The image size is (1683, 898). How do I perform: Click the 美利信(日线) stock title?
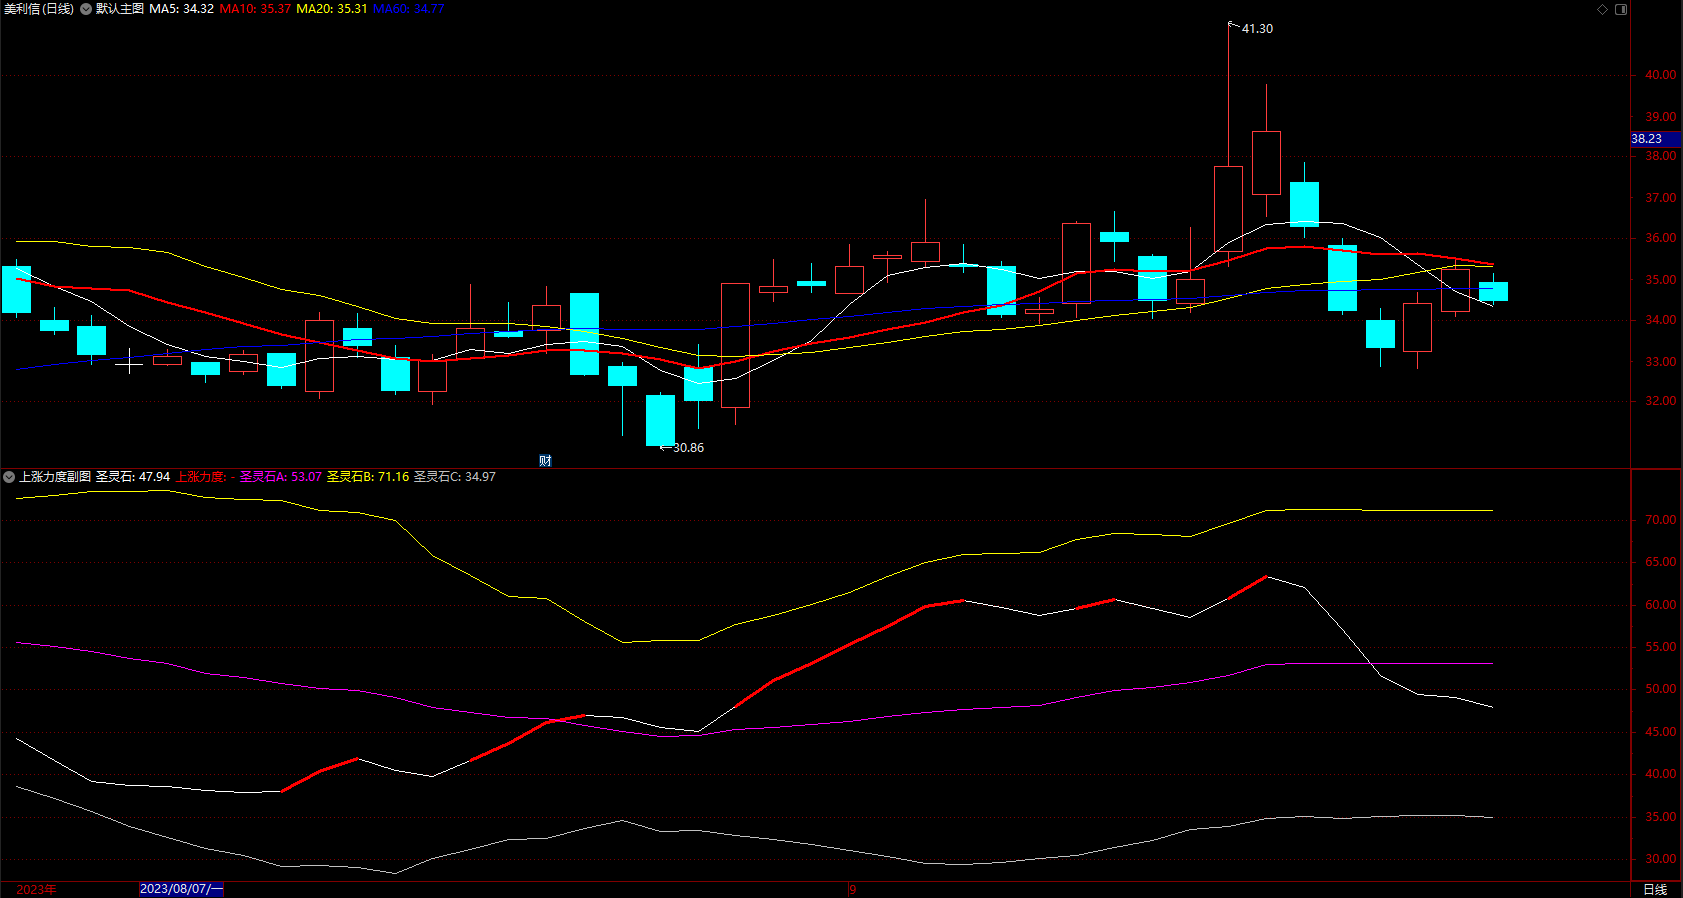coord(39,9)
